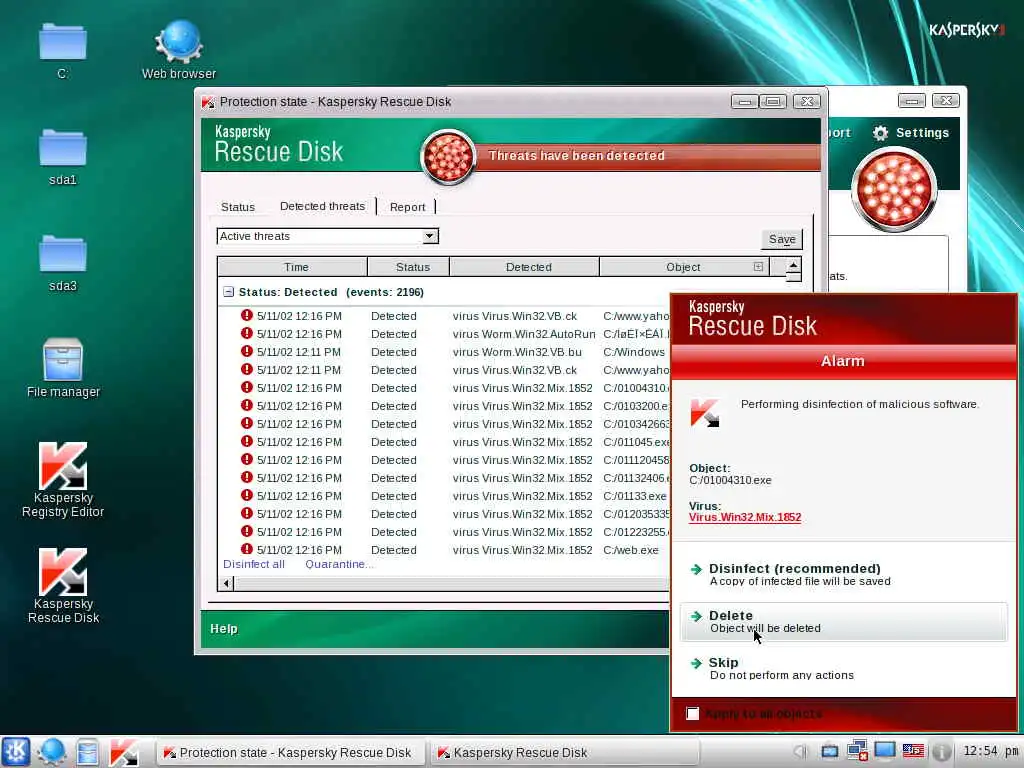Screen dimensions: 1024x768
Task: Choose Skip in Alarm dialog
Action: [x=843, y=668]
